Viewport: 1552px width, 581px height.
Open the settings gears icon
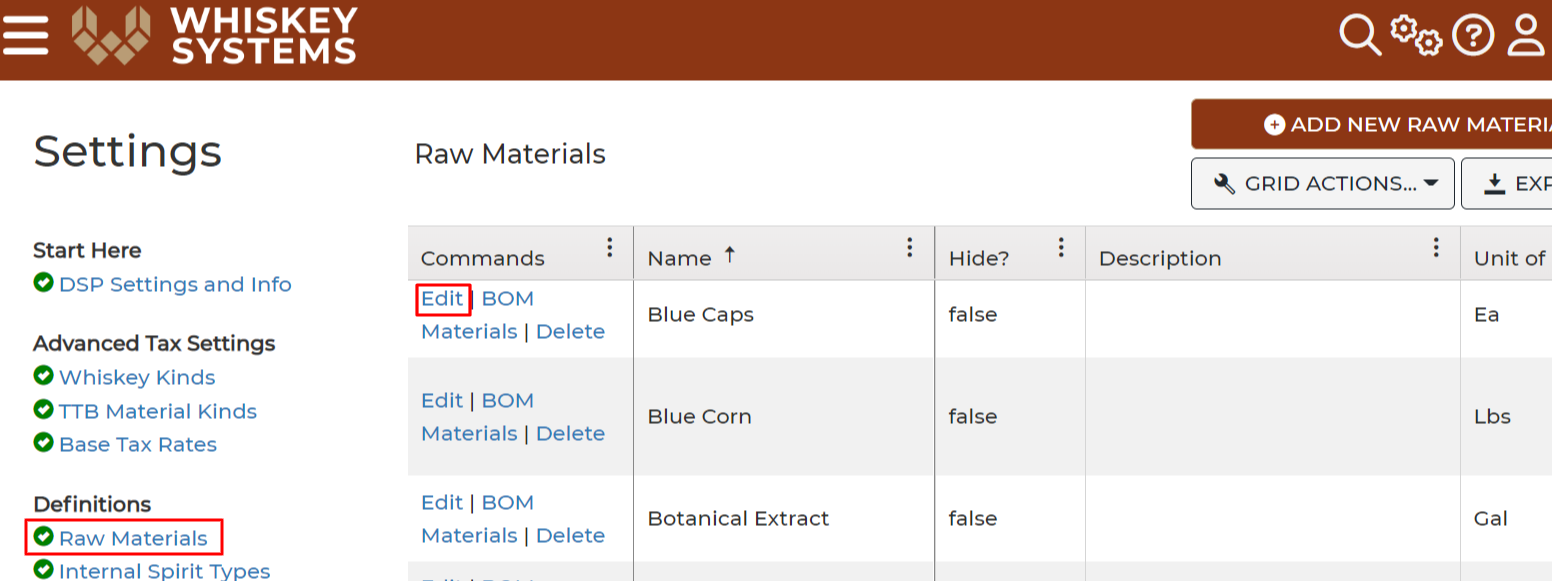(1416, 36)
